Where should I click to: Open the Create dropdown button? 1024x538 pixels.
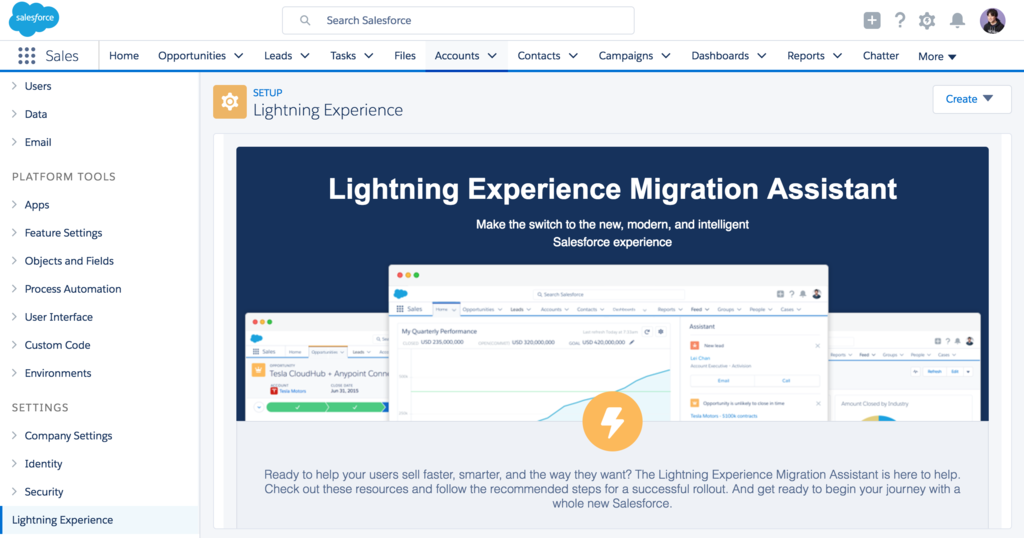pos(972,99)
